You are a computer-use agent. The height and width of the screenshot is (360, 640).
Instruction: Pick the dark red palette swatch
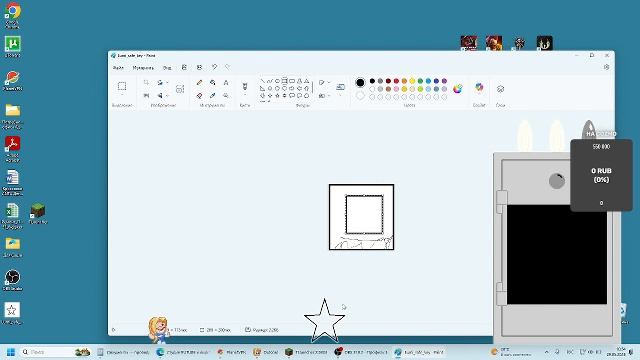388,81
